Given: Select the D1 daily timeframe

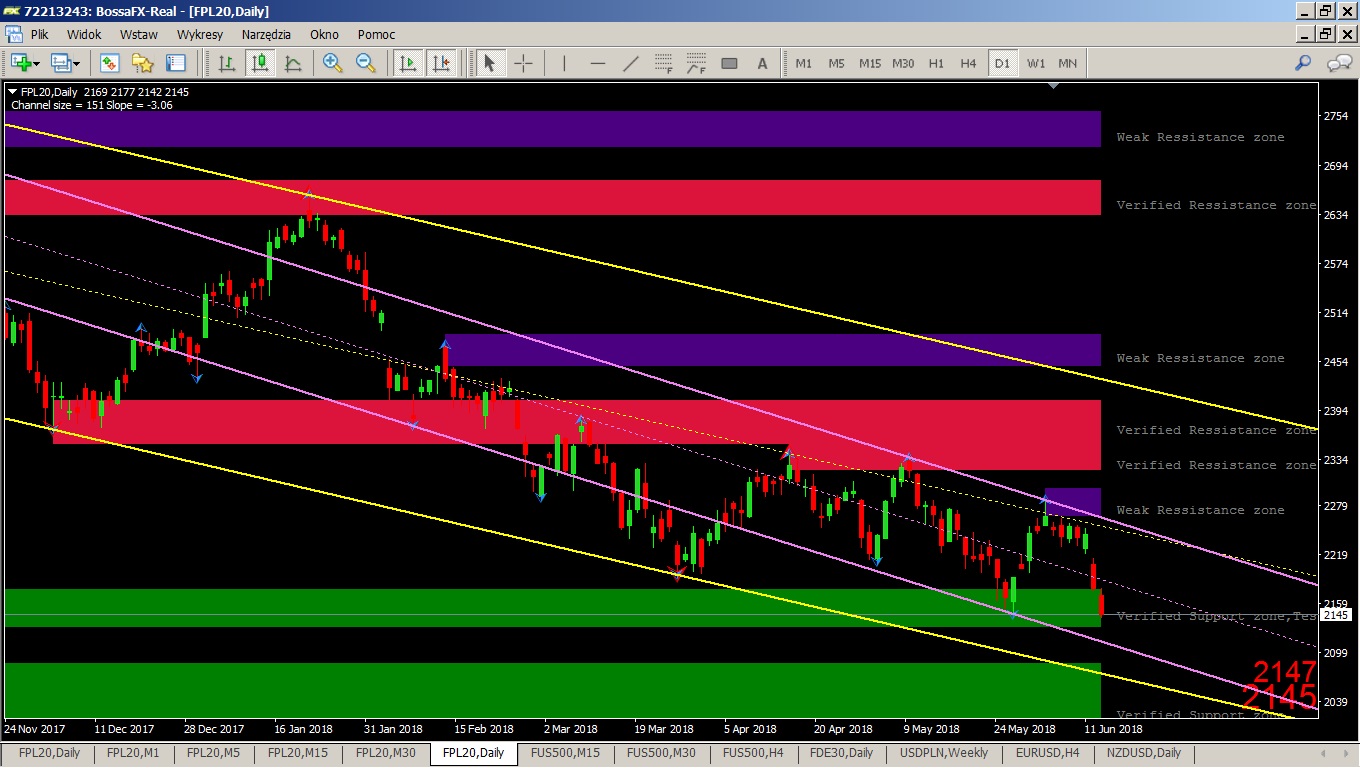Looking at the screenshot, I should click(x=1001, y=63).
